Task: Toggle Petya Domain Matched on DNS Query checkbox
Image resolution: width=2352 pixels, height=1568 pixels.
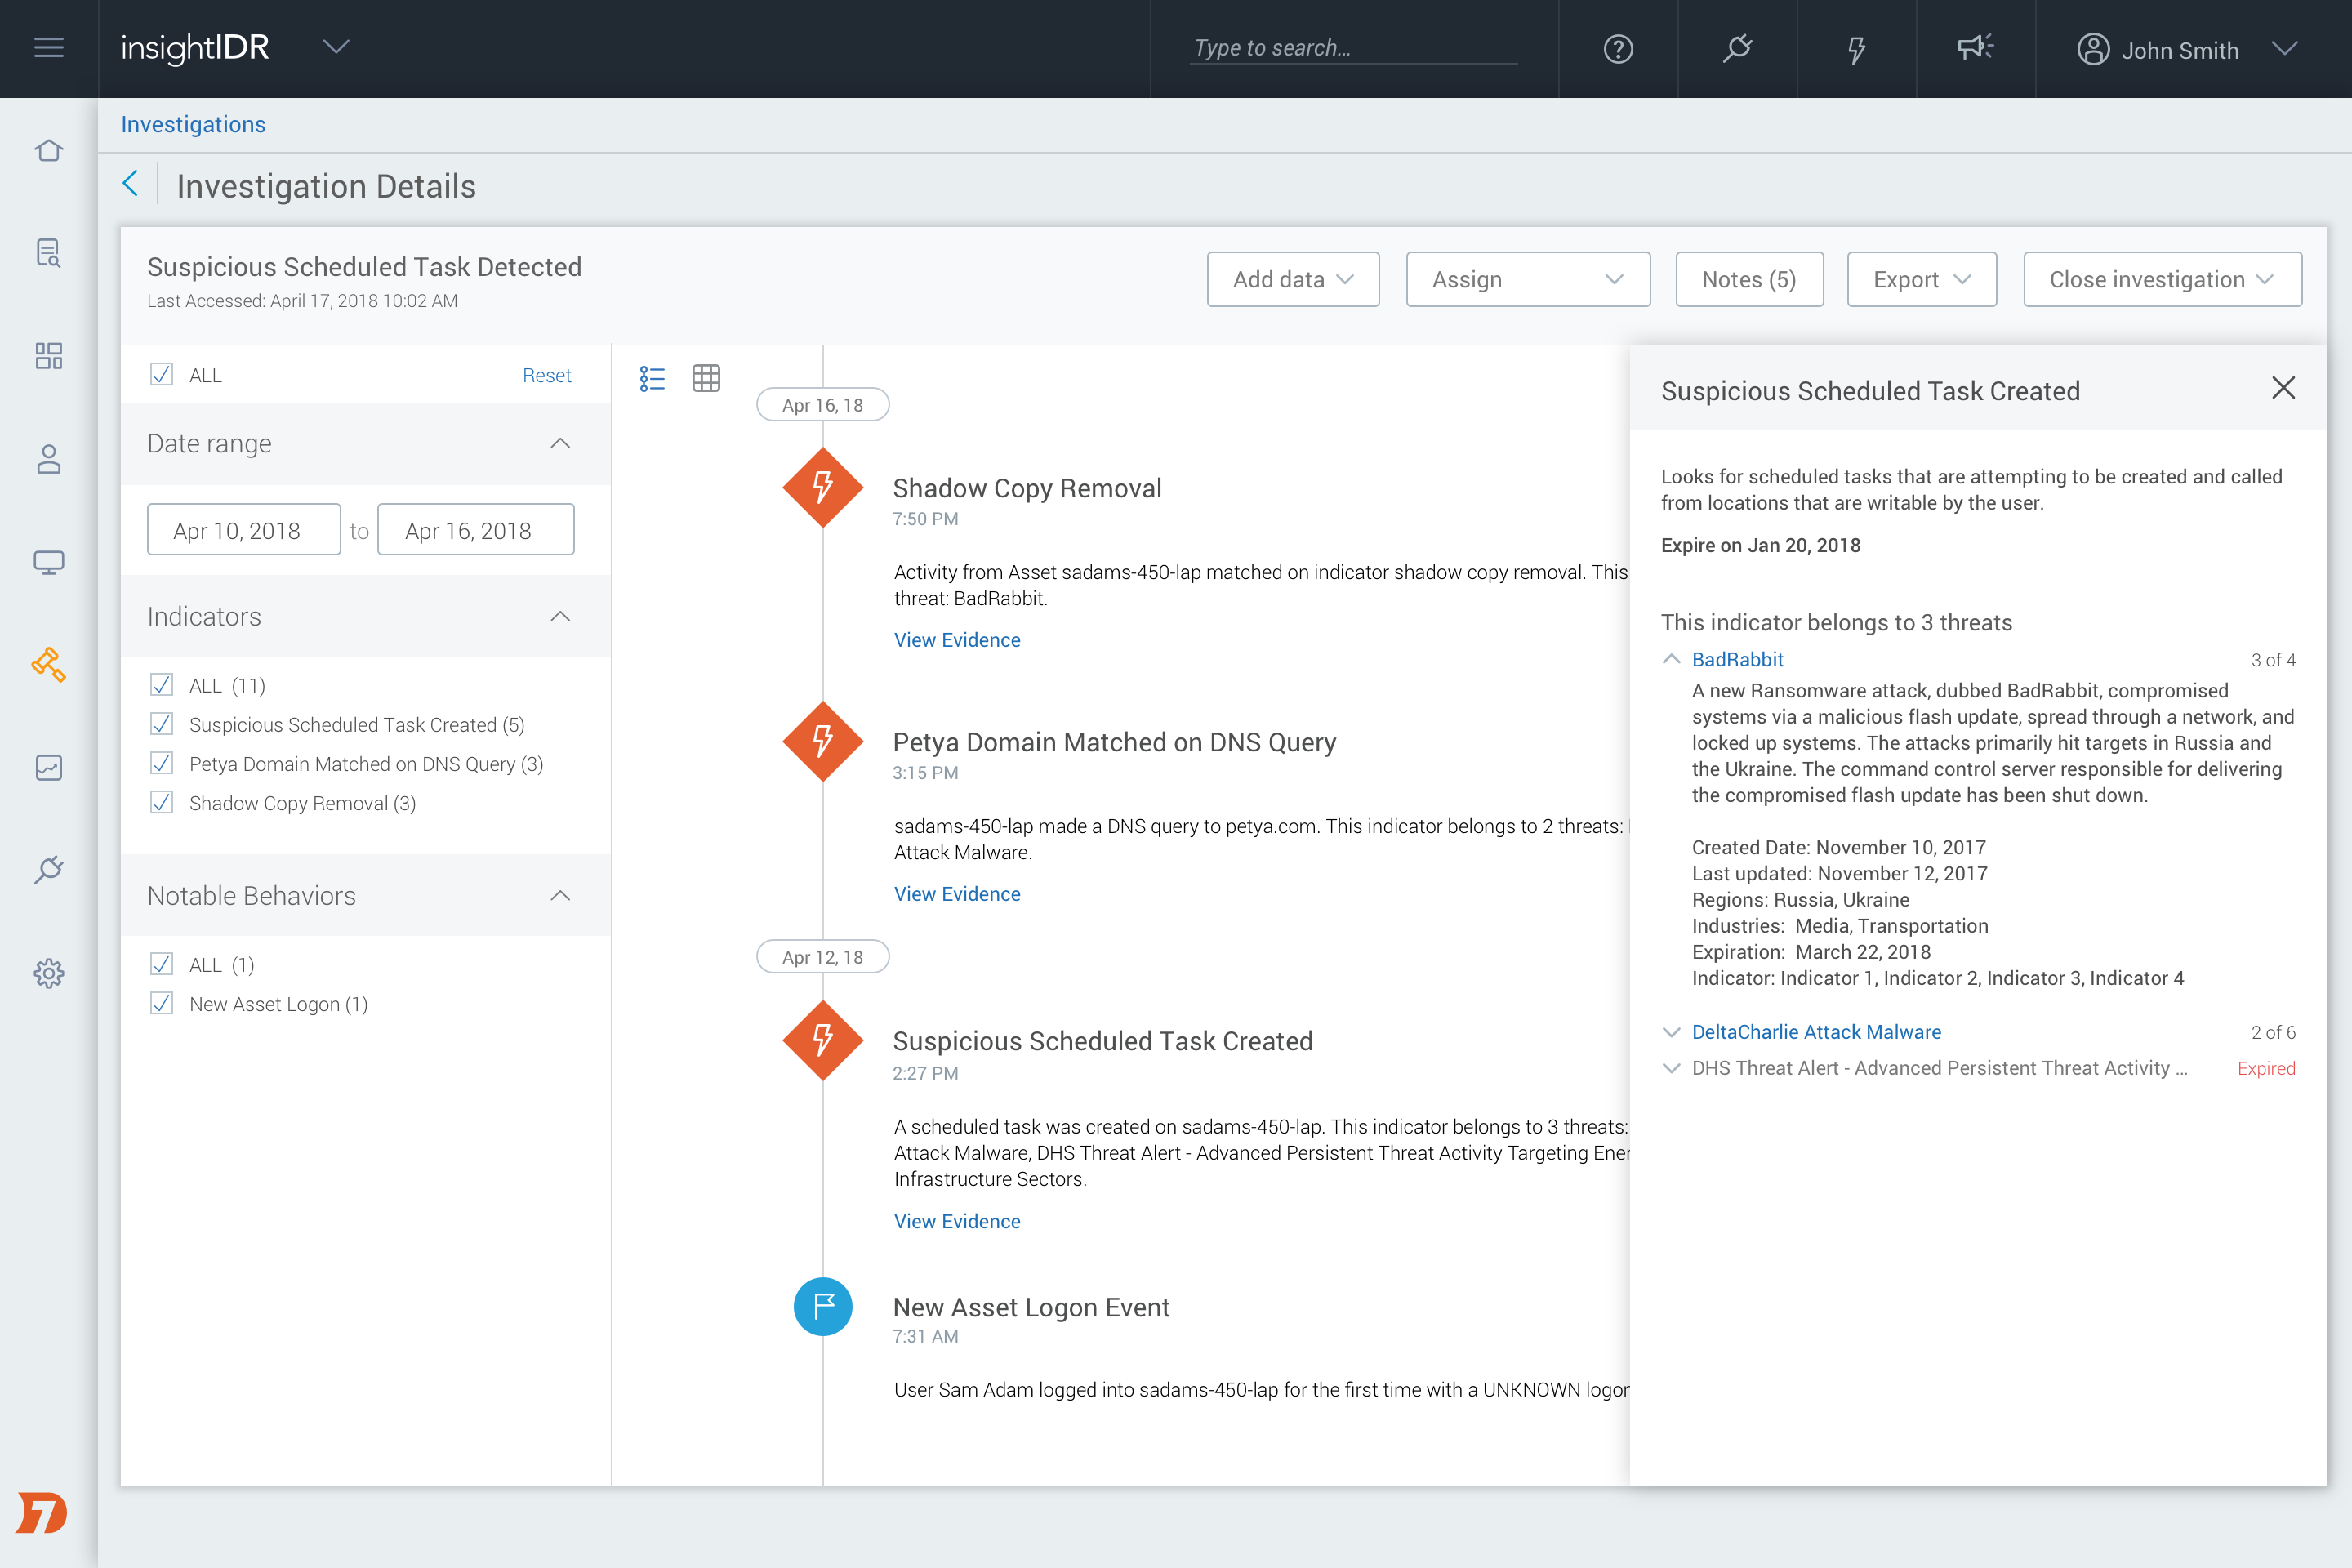Action: click(162, 764)
